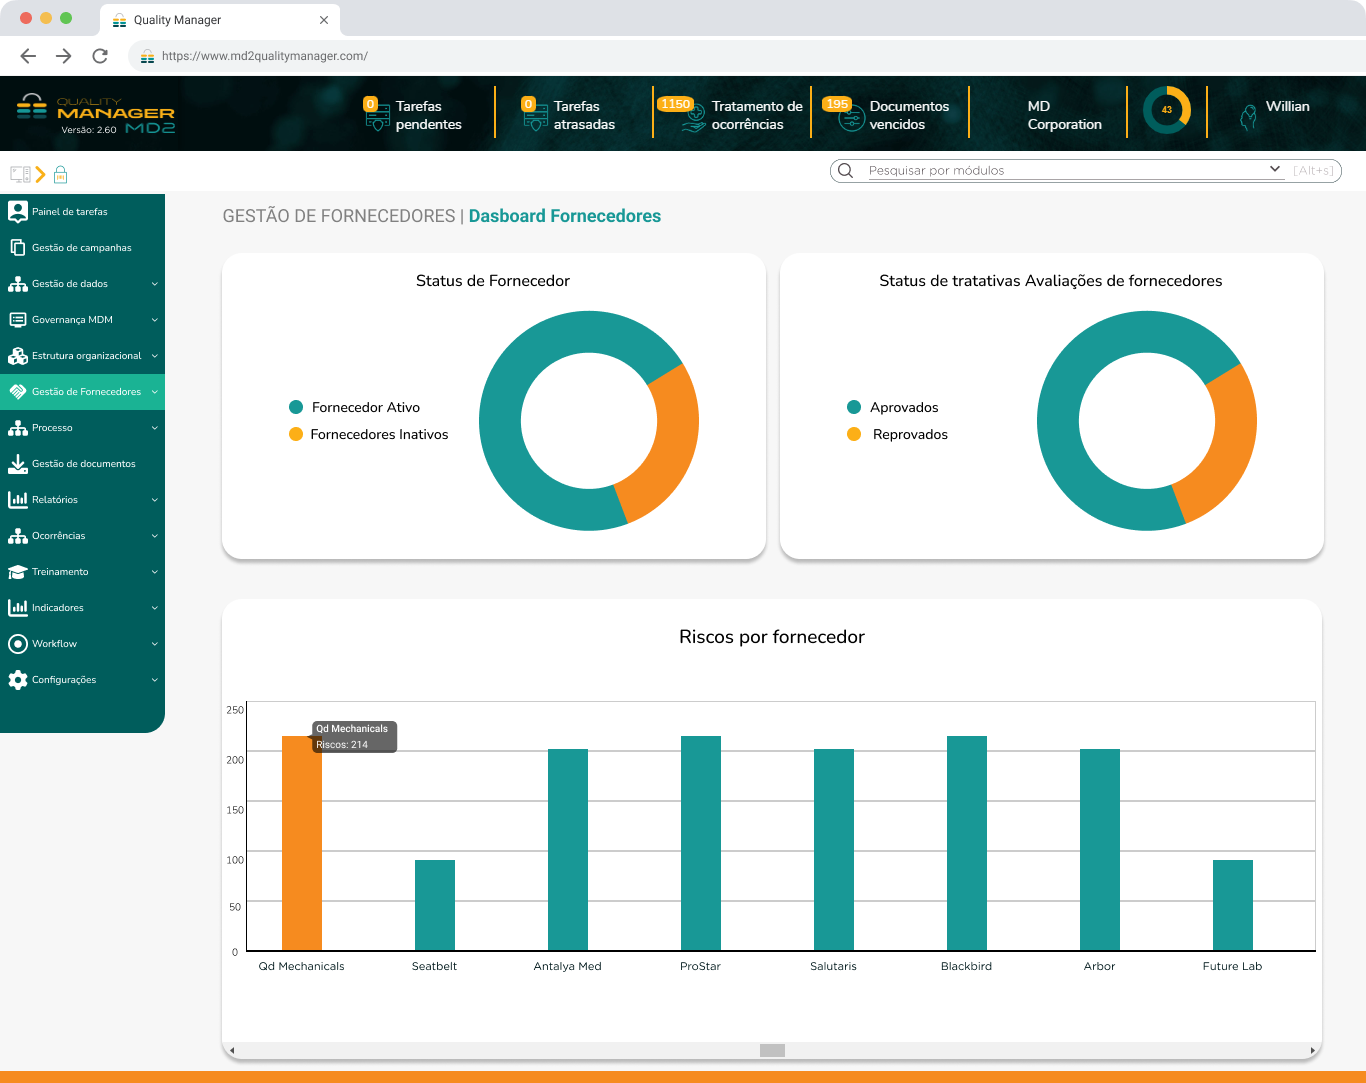Viewport: 1366px width, 1083px height.
Task: Click the Gestão de documentos download icon
Action: tap(17, 463)
